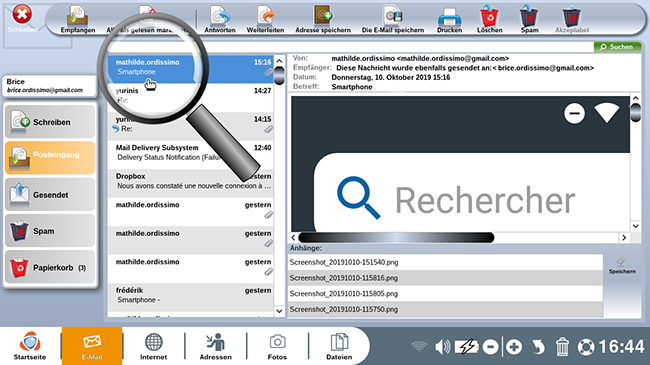This screenshot has height=365, width=650.
Task: Open the Posteingang inbox folder
Action: [50, 158]
